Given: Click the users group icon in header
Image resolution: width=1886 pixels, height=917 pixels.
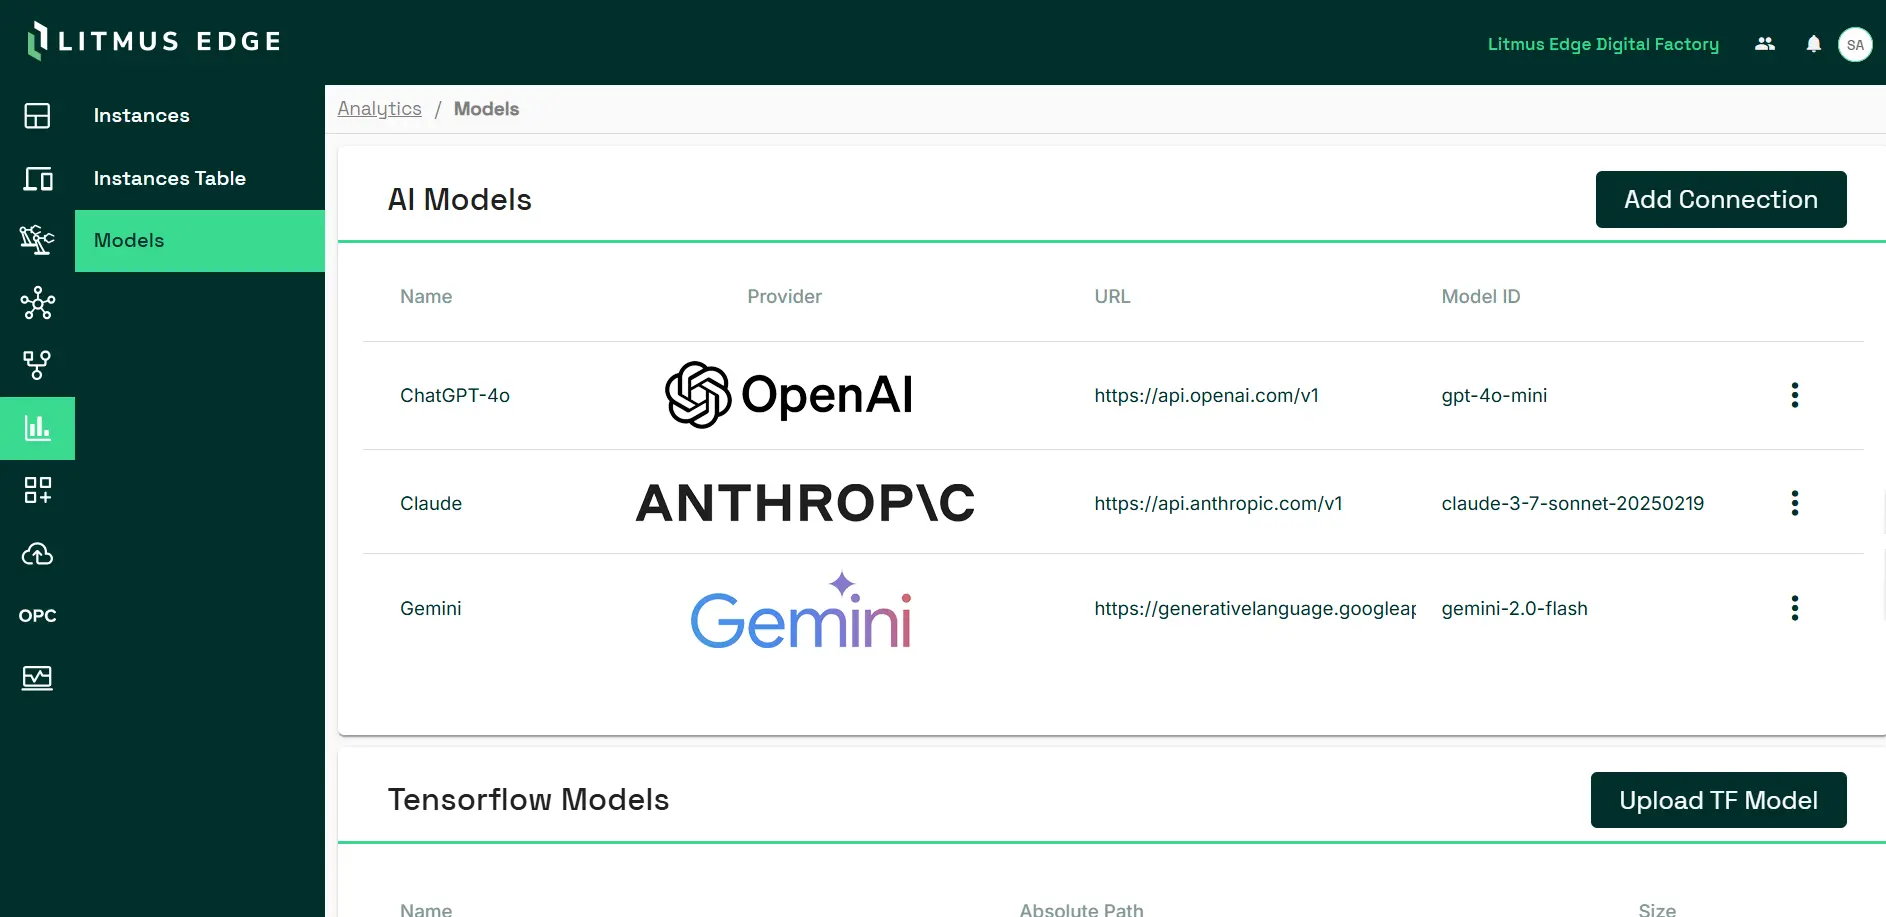Looking at the screenshot, I should [x=1765, y=44].
